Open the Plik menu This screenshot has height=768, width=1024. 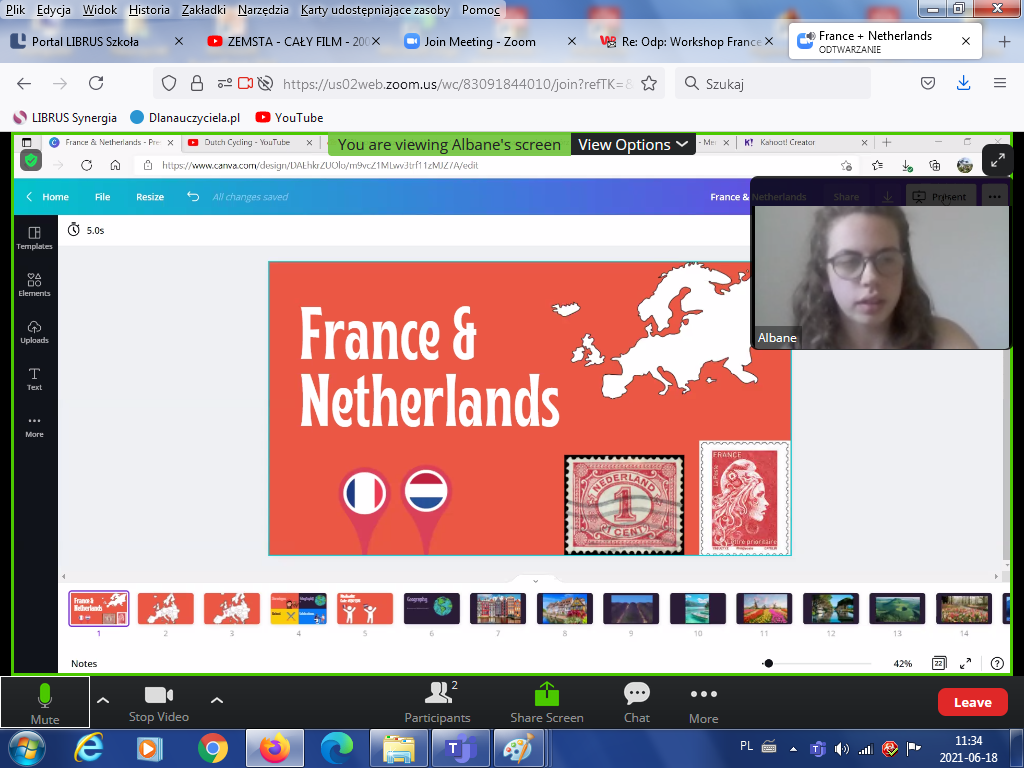coord(16,10)
